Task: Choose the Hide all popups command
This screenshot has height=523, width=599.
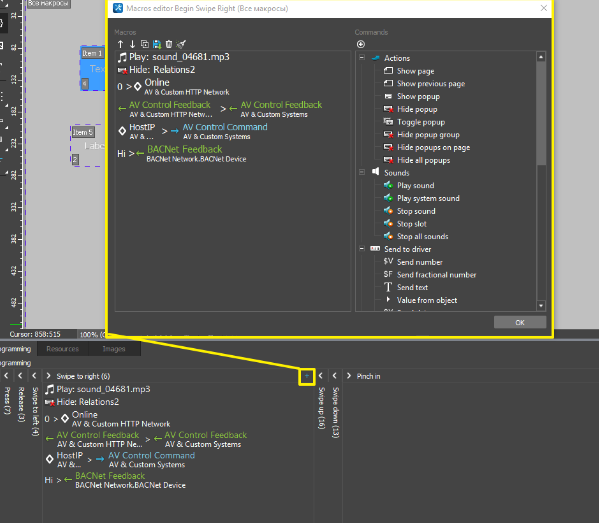Action: 424,160
